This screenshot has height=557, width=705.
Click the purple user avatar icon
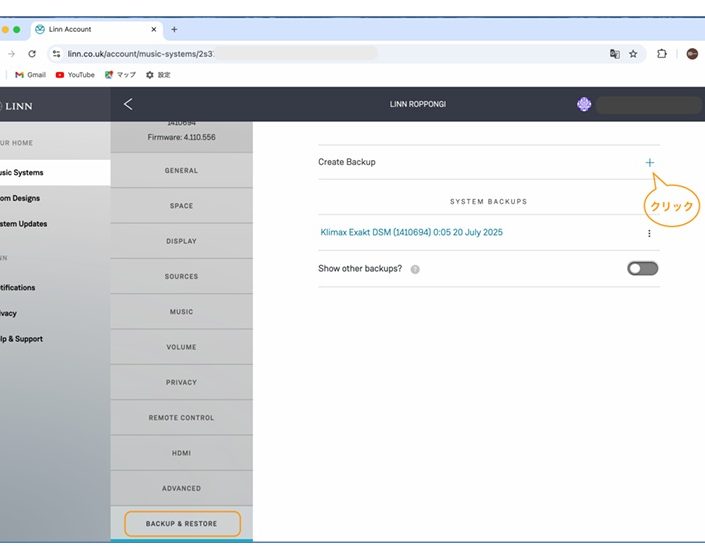(x=584, y=104)
